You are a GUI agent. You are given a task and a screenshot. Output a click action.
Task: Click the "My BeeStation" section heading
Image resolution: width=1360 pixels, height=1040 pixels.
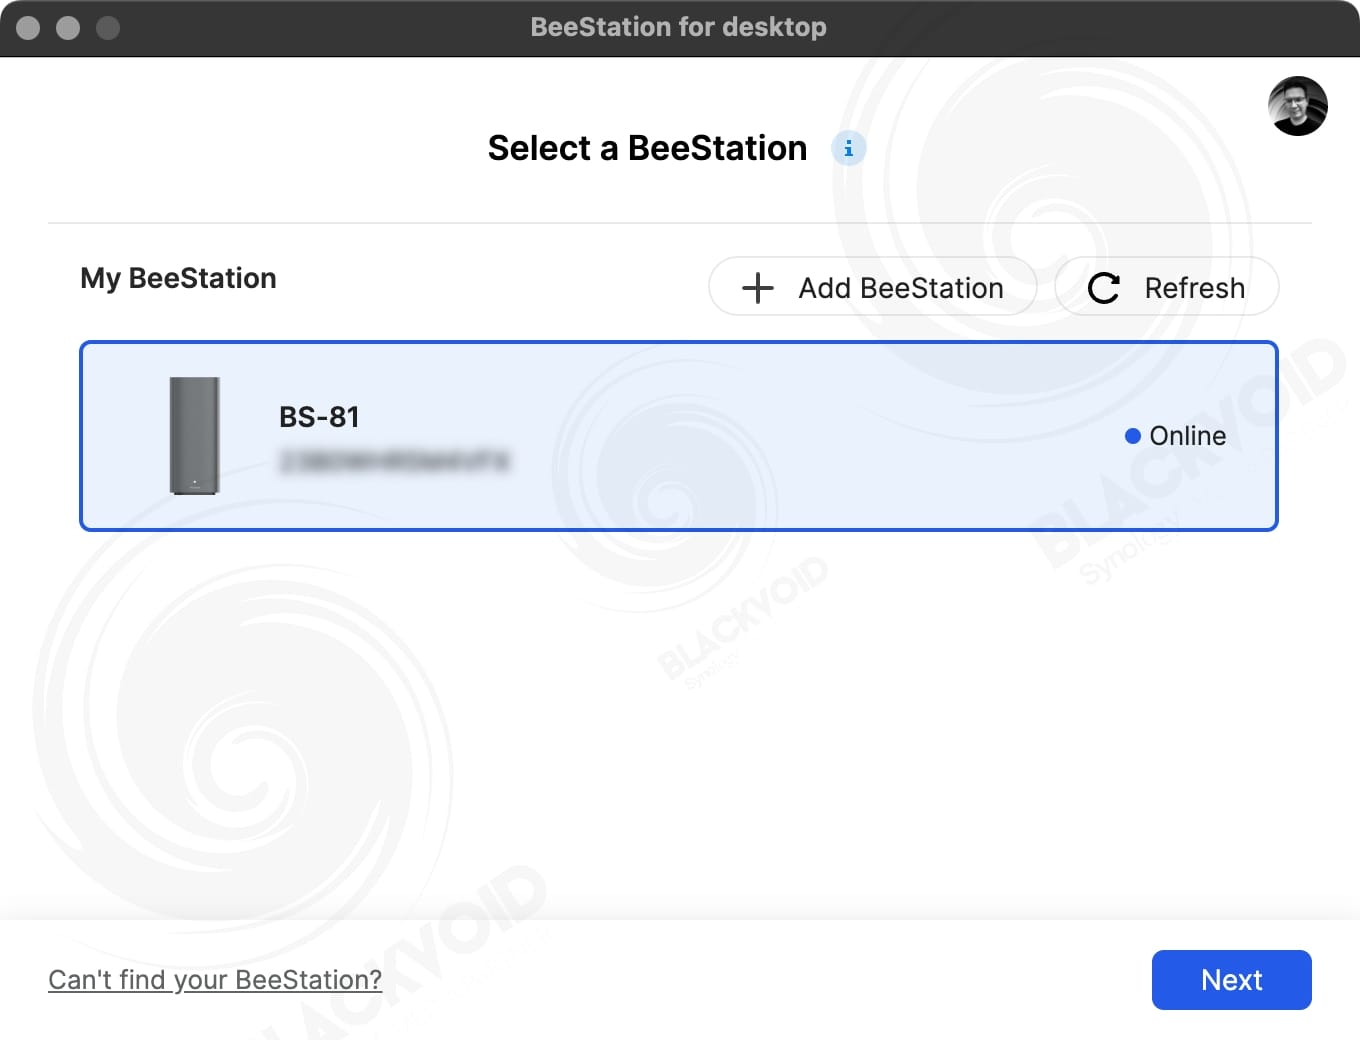(178, 278)
